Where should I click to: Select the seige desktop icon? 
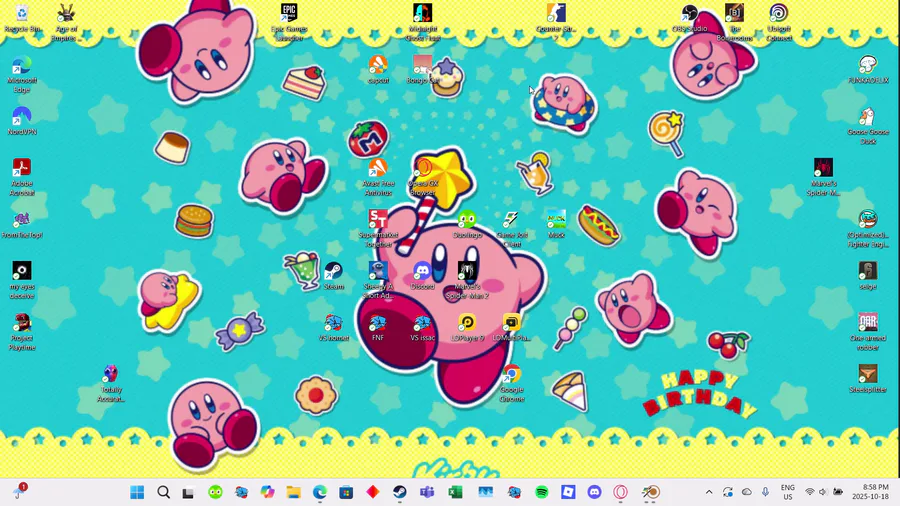(868, 276)
